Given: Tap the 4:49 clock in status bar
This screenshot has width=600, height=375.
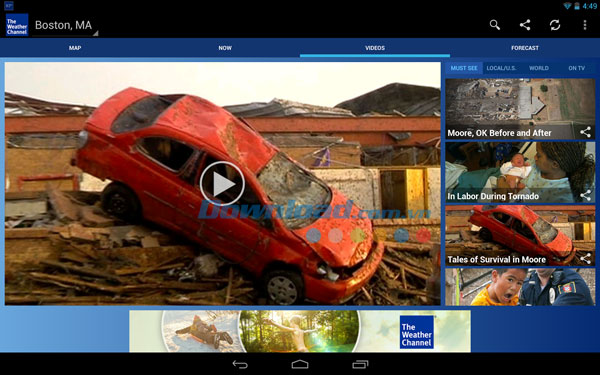Looking at the screenshot, I should coord(590,6).
